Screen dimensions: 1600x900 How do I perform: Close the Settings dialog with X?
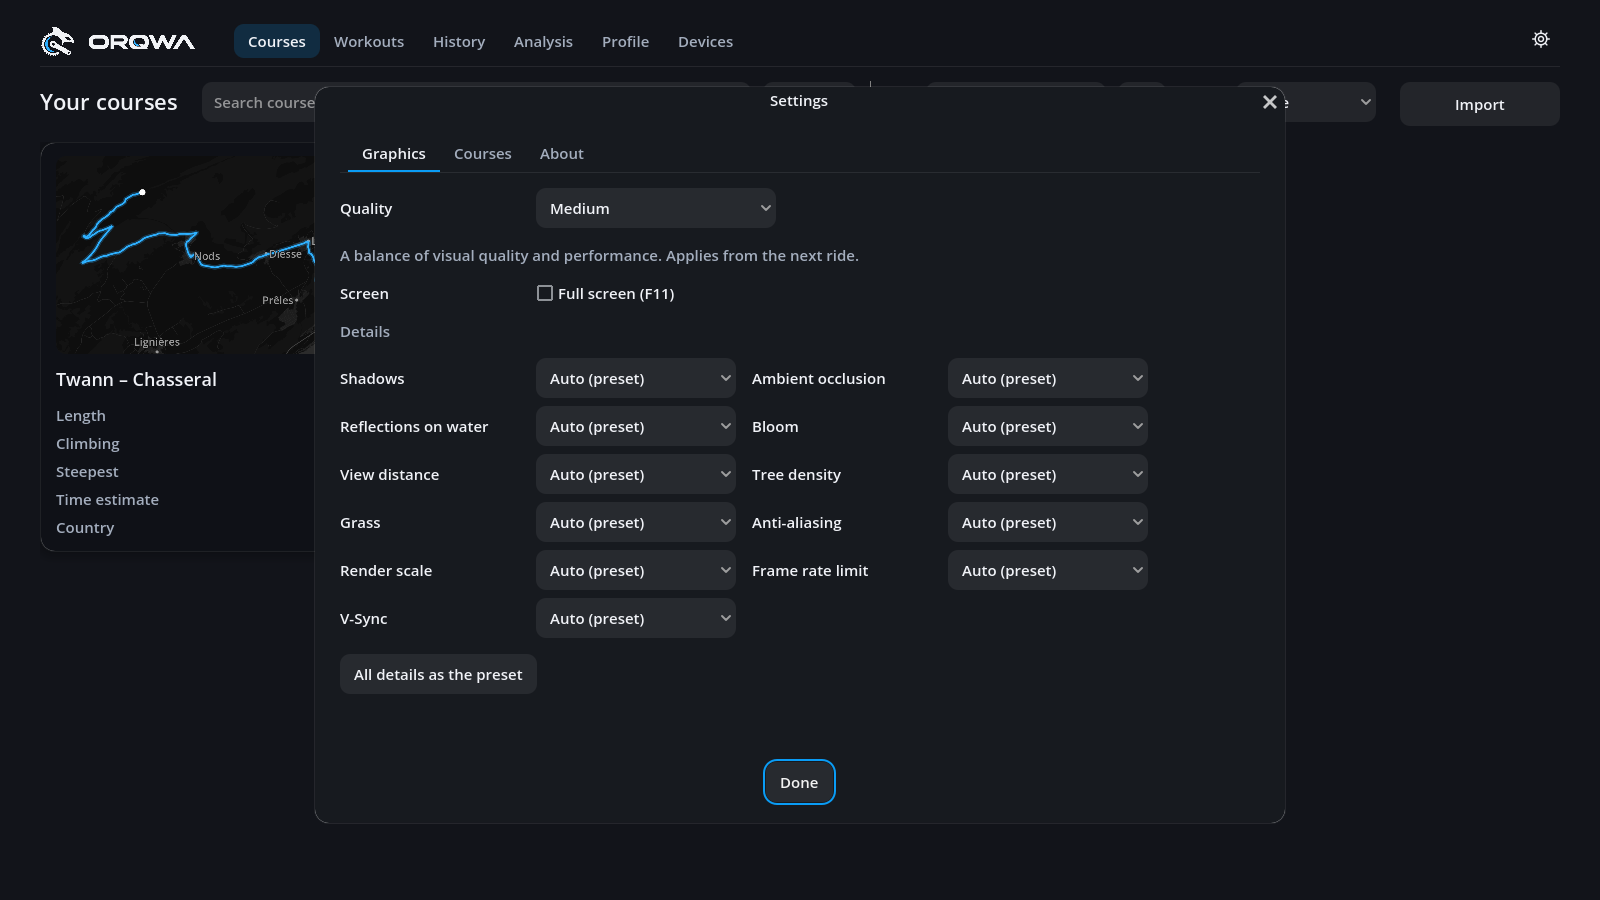pos(1270,102)
